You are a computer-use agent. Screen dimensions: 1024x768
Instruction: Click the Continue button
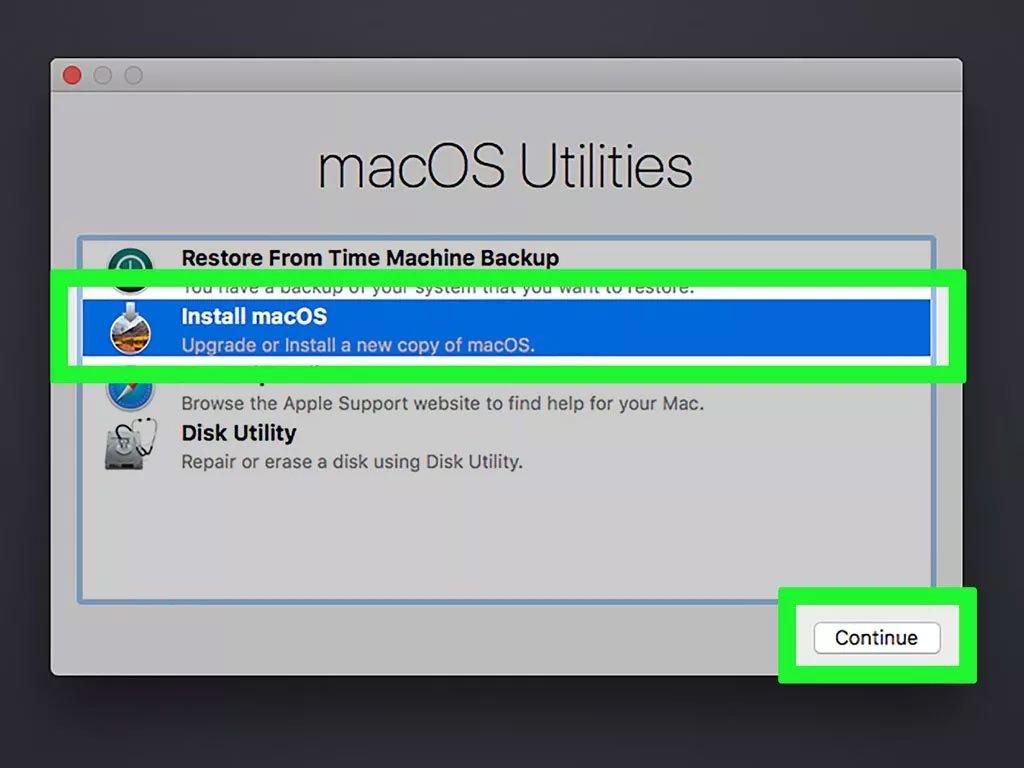876,637
